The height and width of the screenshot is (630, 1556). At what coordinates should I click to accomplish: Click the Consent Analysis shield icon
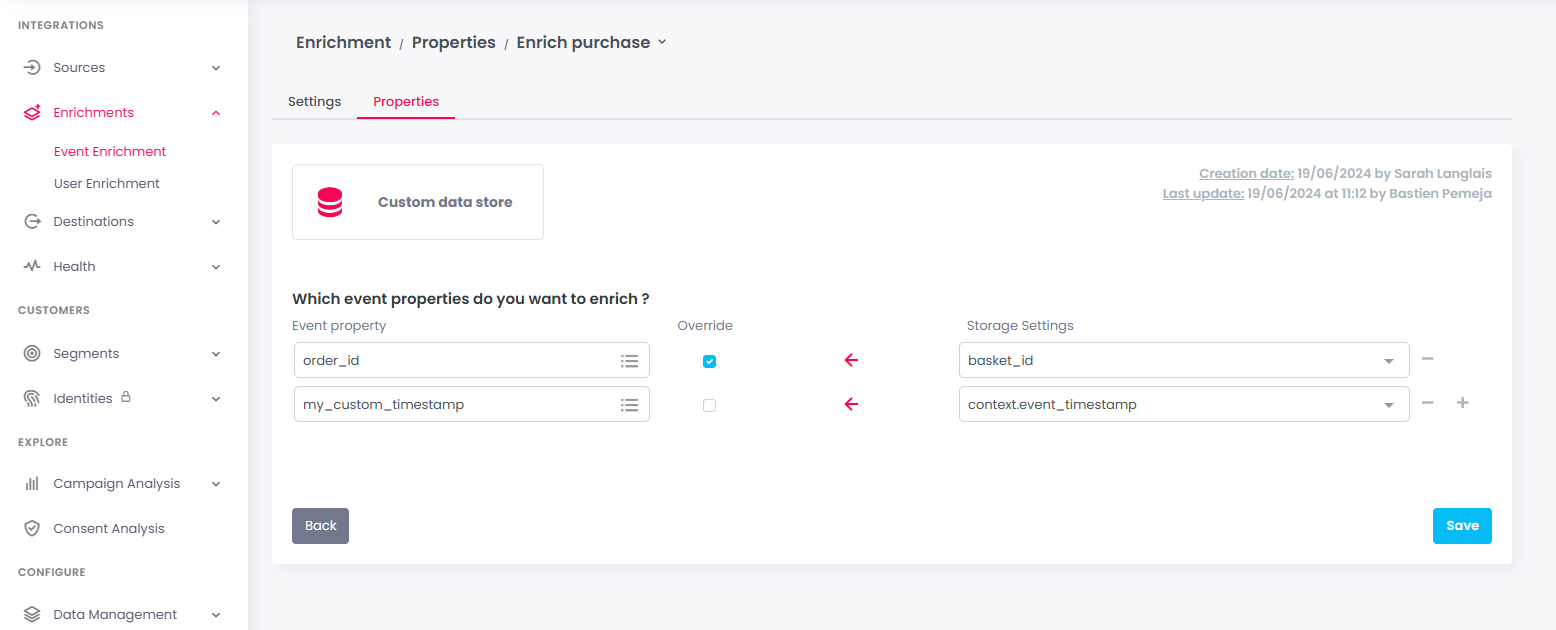coord(32,529)
